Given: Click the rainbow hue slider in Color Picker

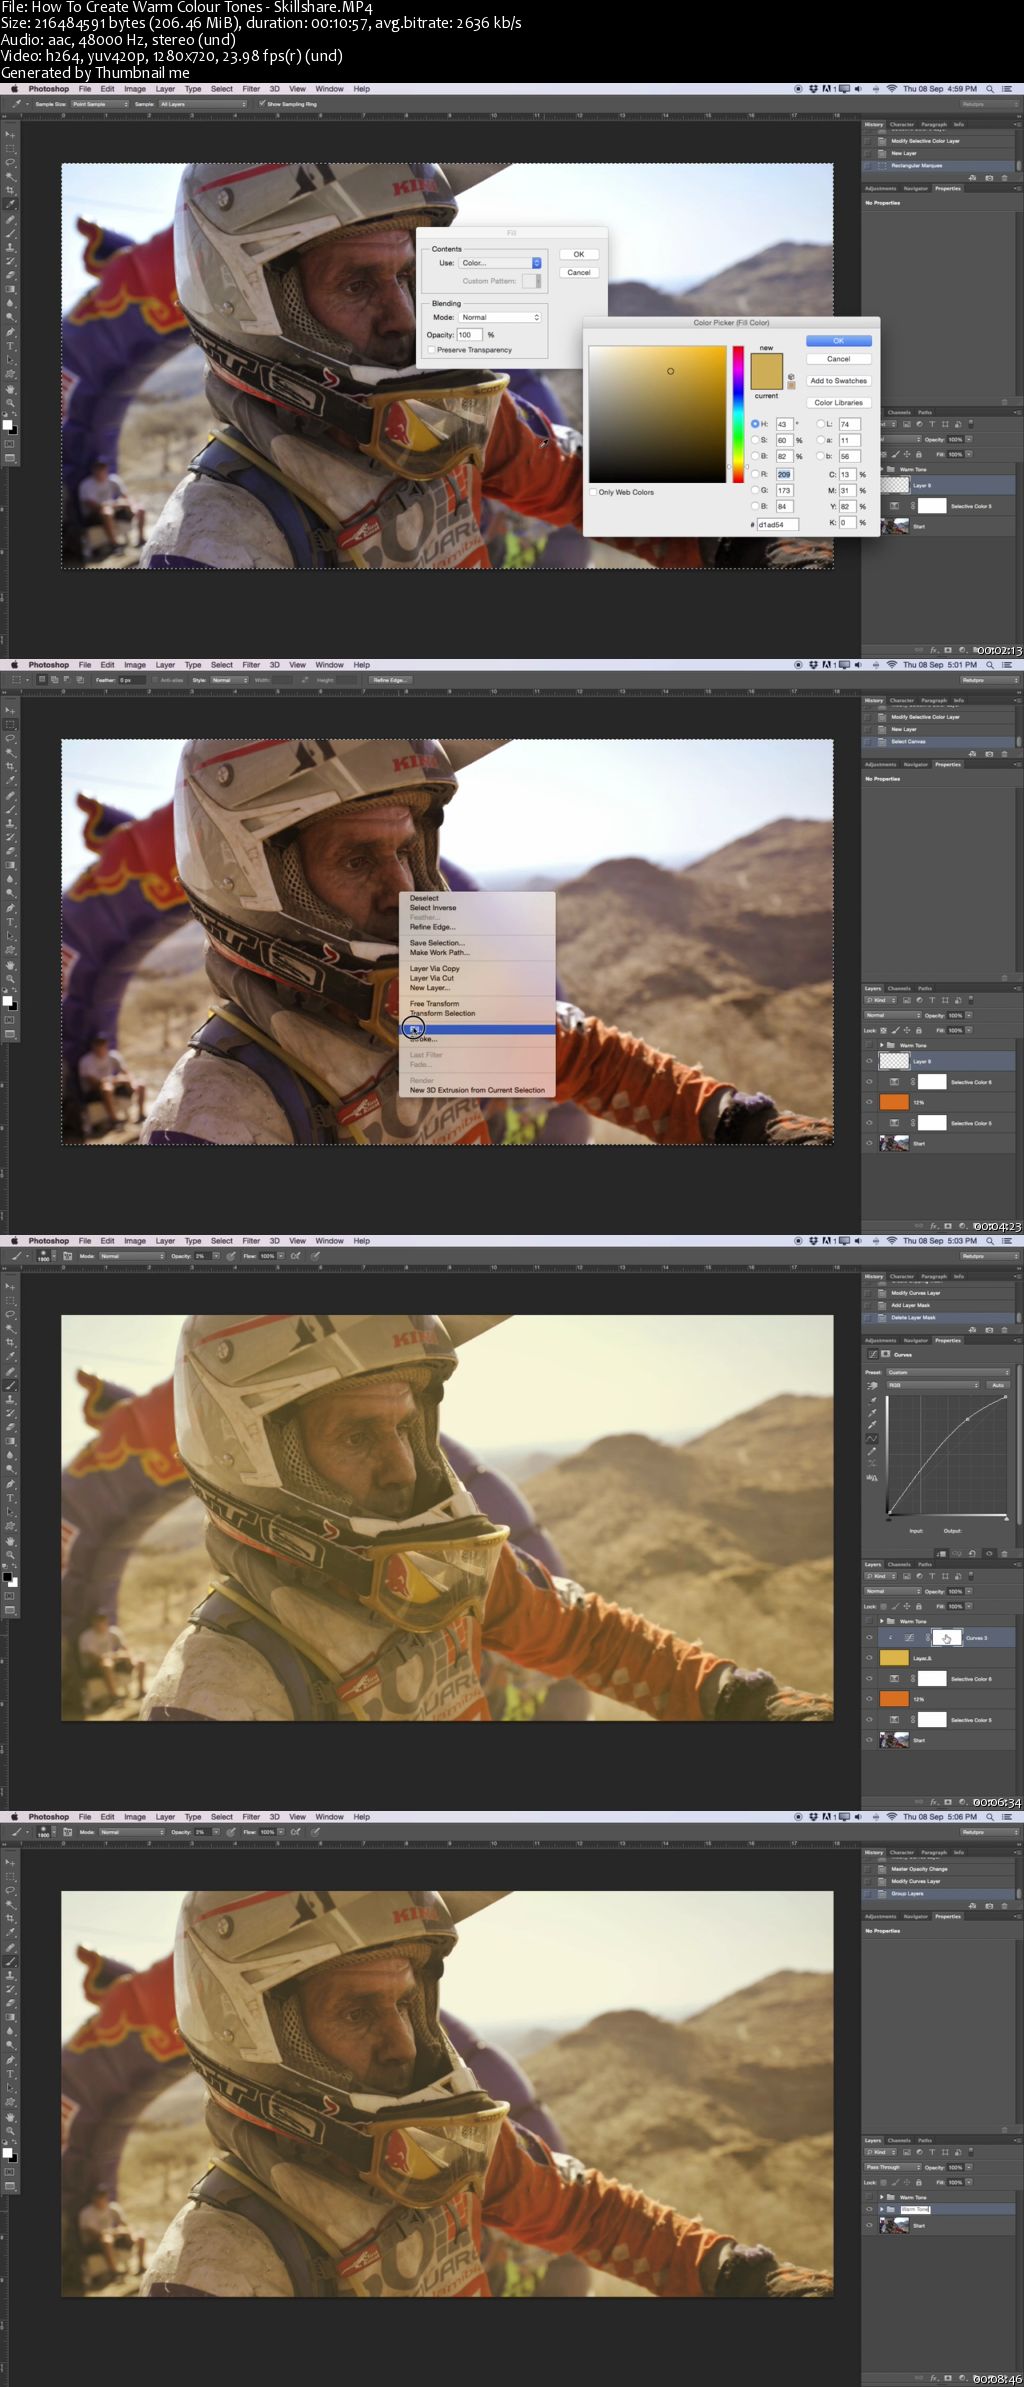Looking at the screenshot, I should 738,414.
